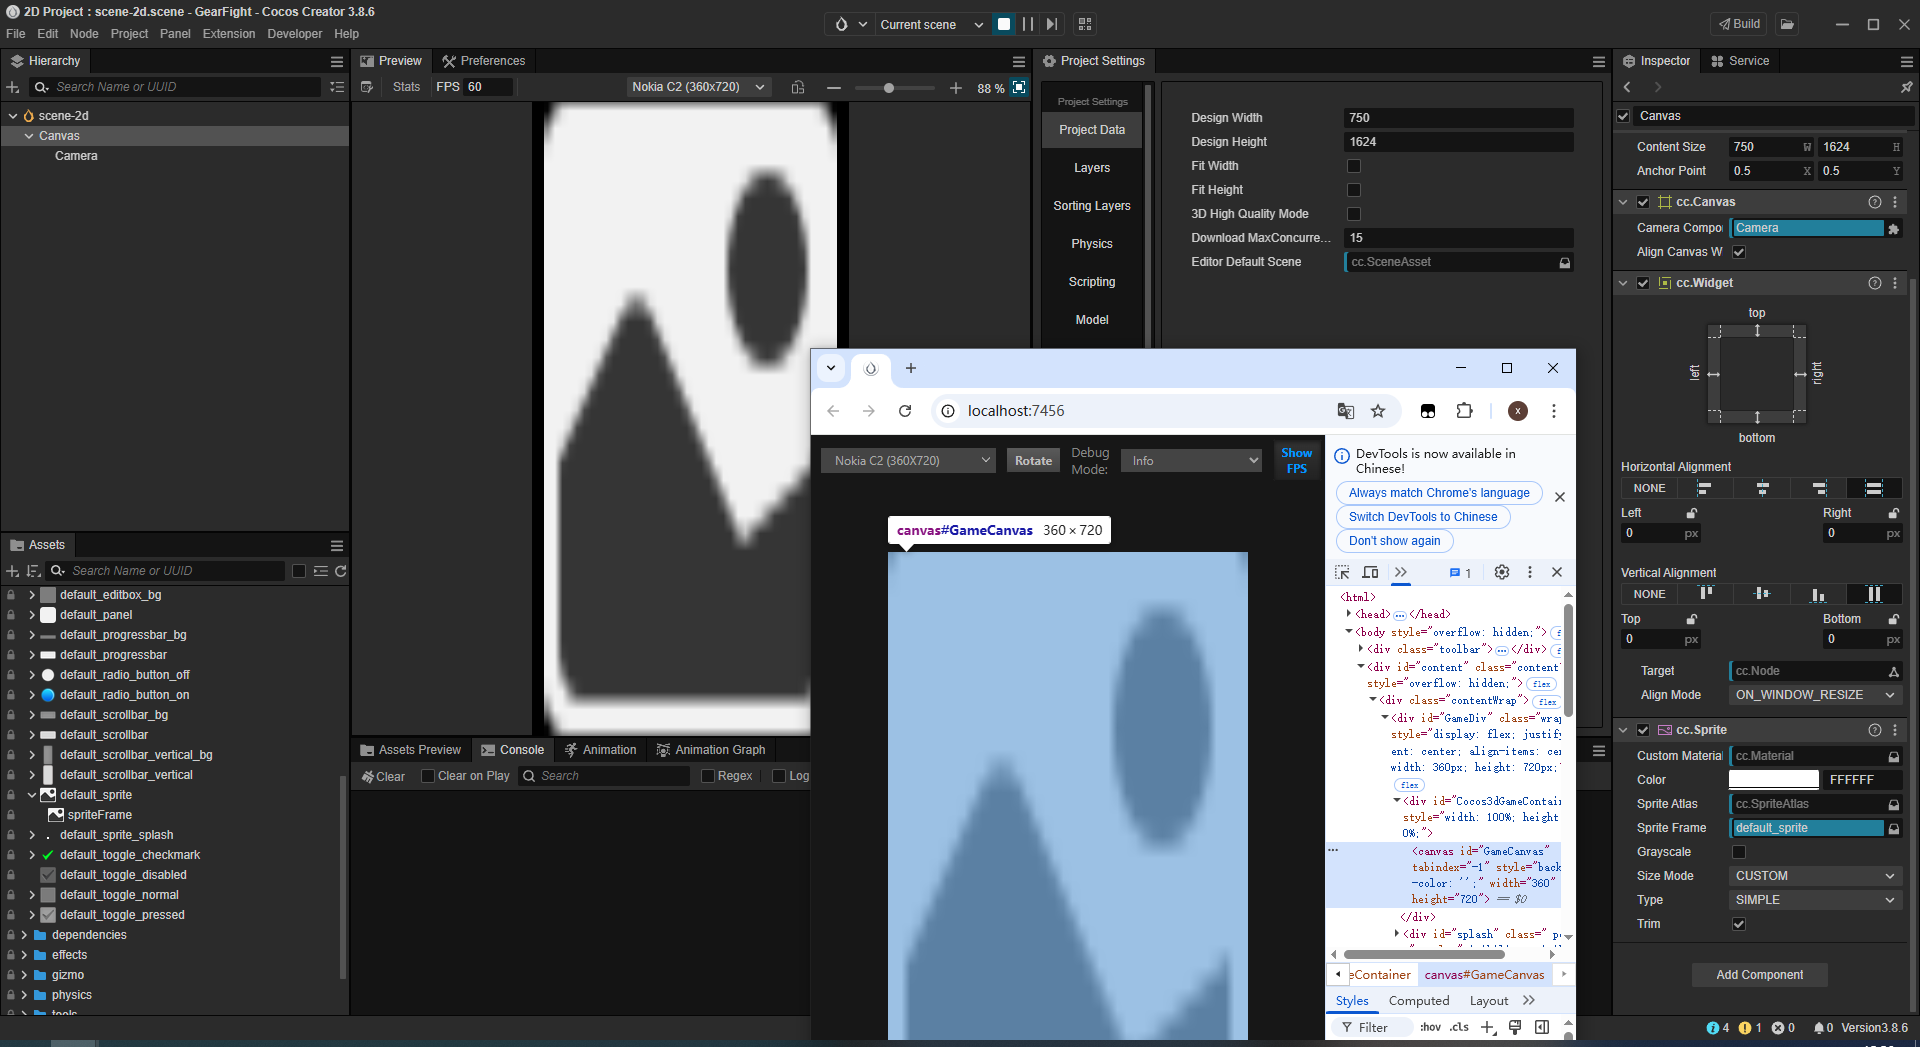Bookmark the page with the star icon
This screenshot has height=1047, width=1920.
(x=1378, y=411)
